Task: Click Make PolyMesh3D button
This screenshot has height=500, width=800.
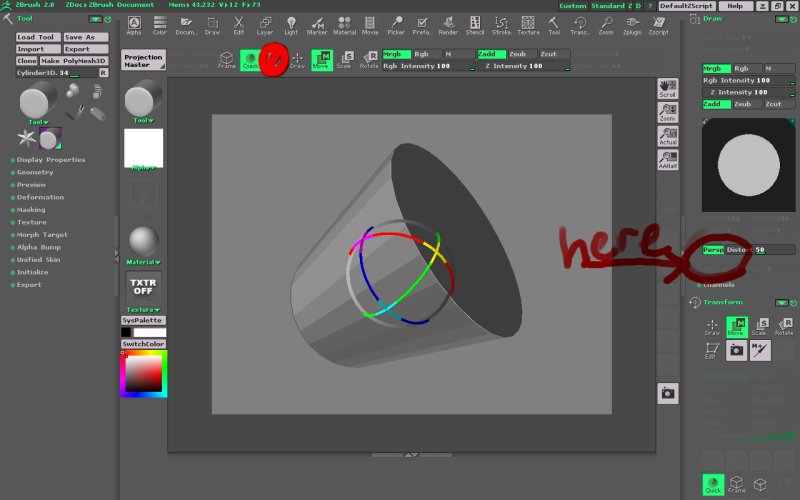Action: point(73,61)
